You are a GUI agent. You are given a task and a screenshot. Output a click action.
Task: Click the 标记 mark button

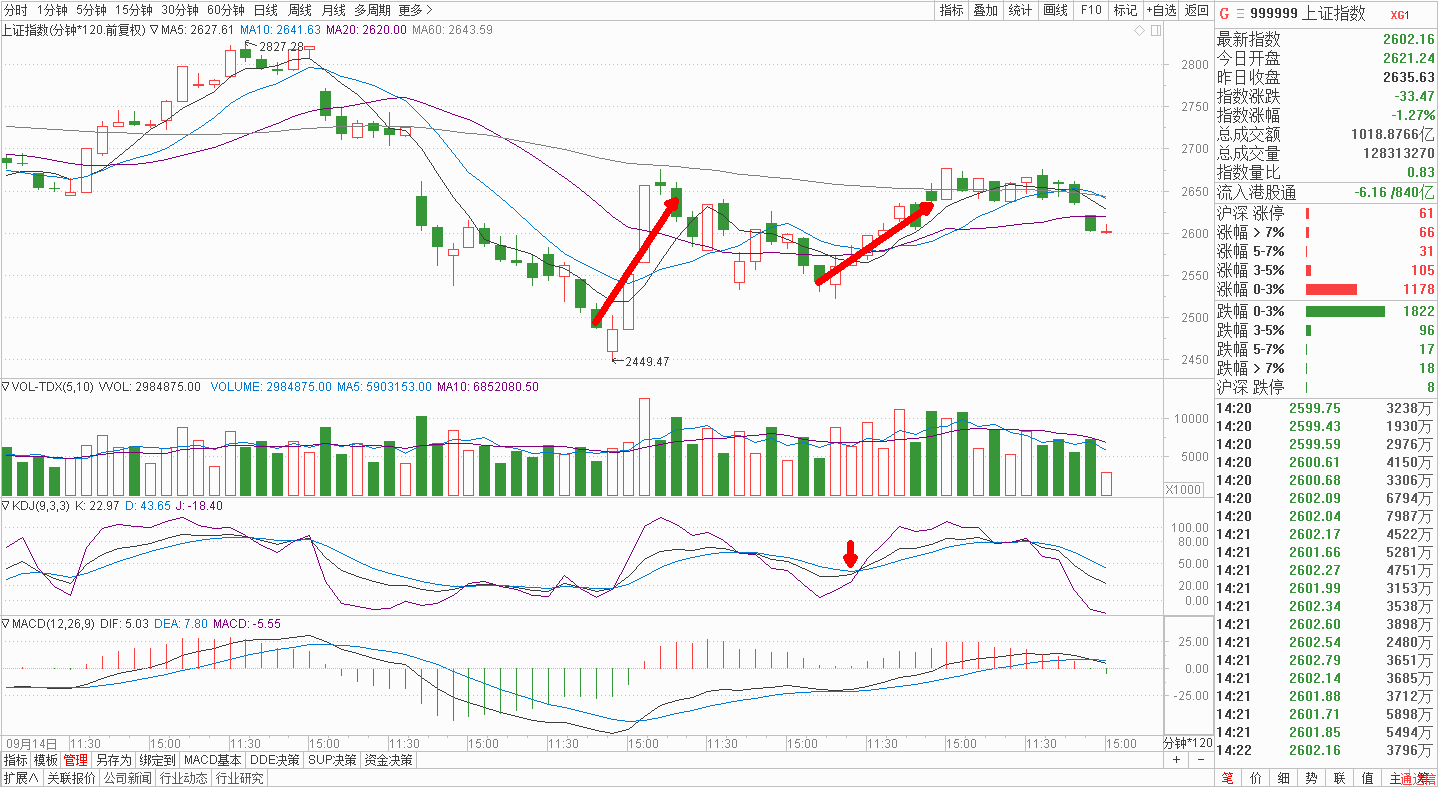pos(1125,10)
